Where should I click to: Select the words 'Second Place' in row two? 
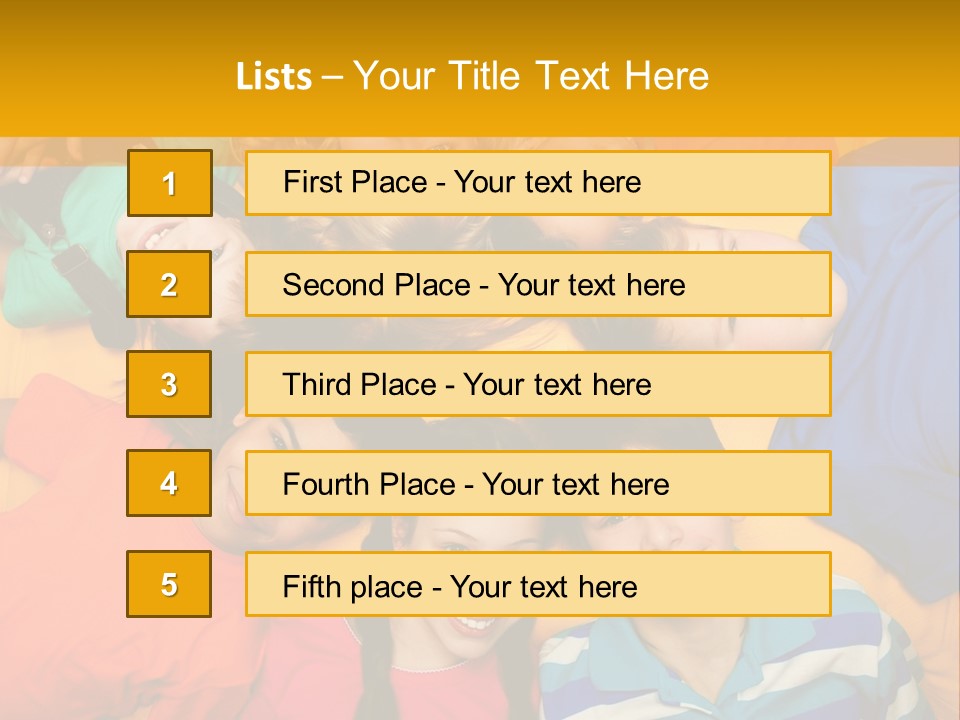[377, 285]
